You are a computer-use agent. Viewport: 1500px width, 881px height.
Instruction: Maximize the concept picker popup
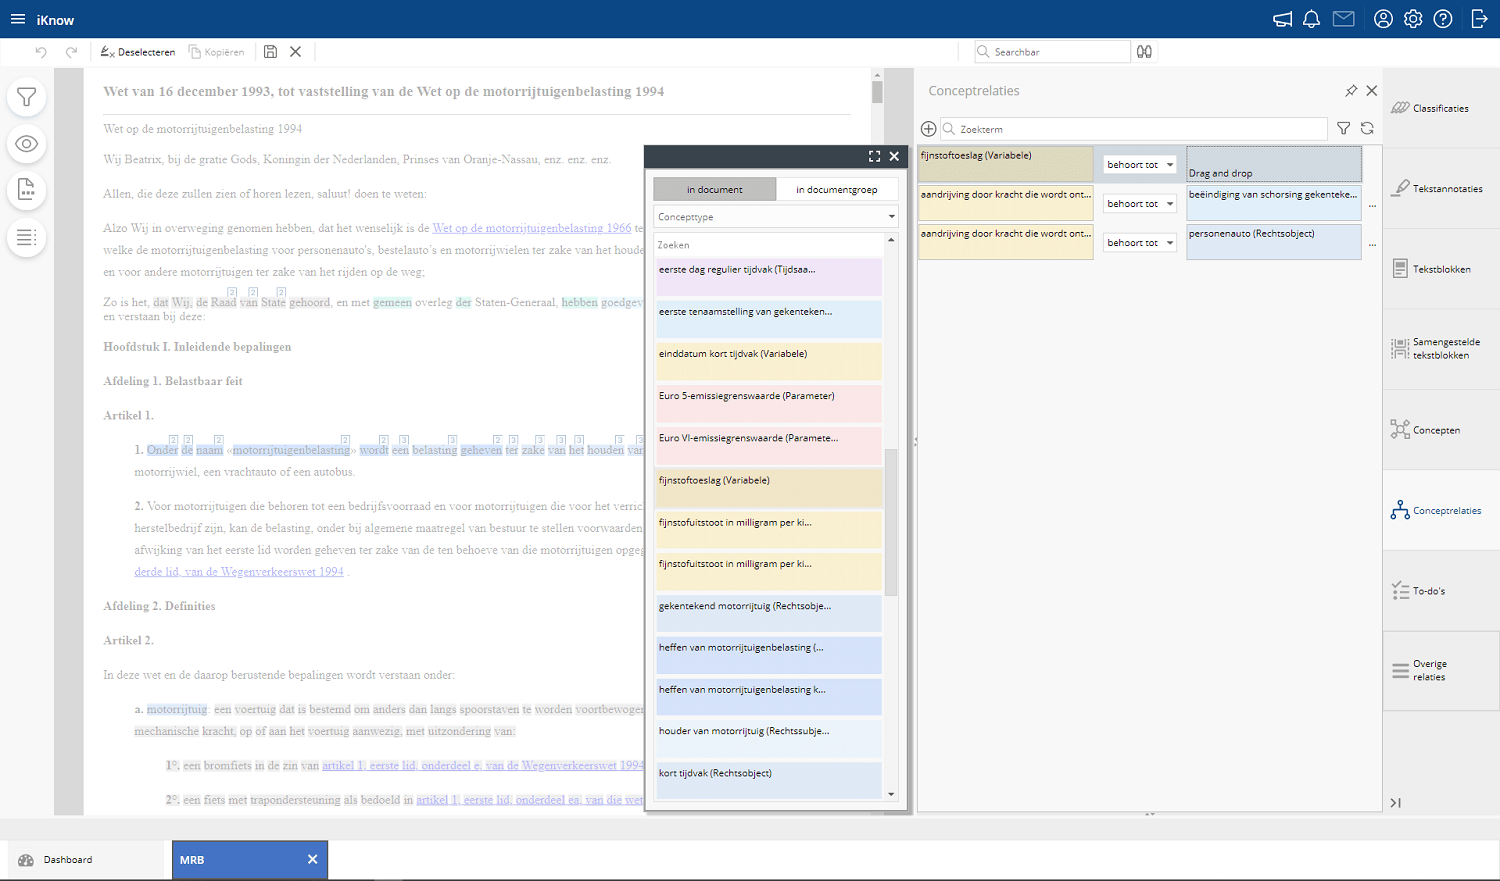pos(874,156)
